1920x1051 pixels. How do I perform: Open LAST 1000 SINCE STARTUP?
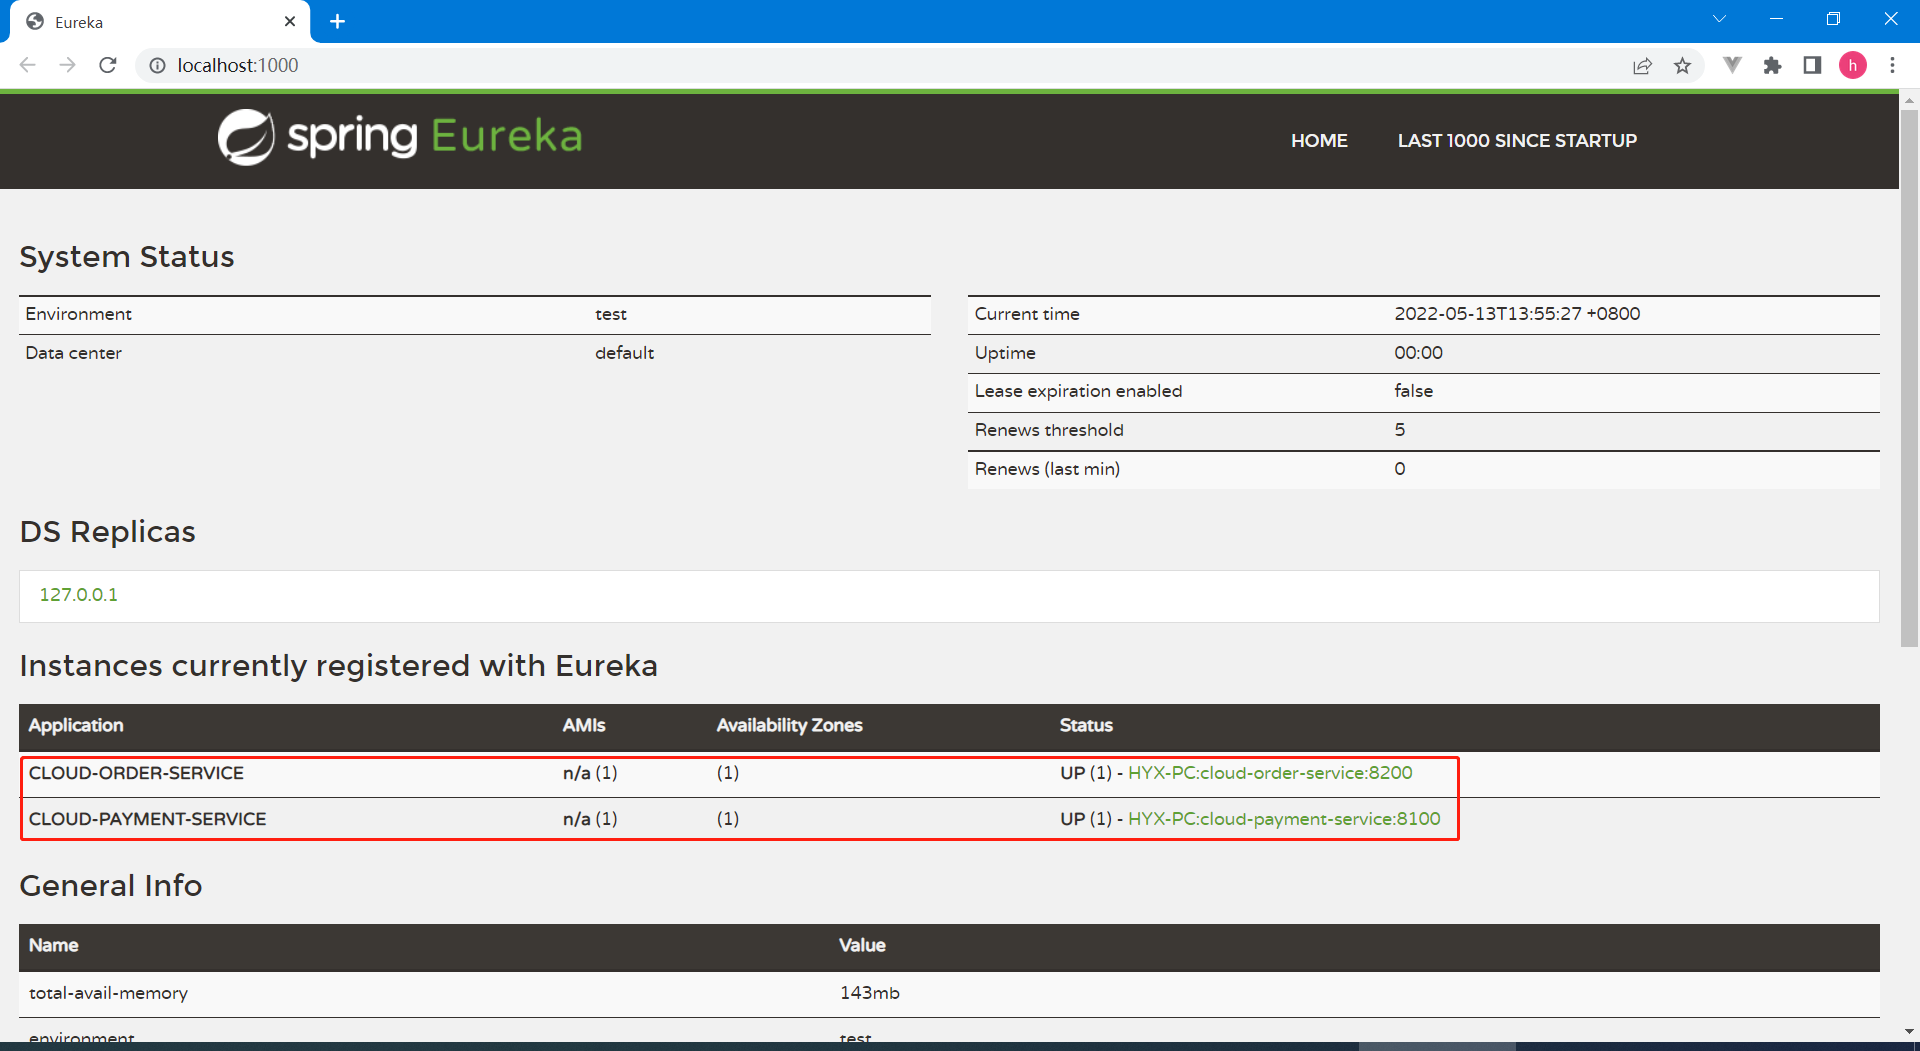(1517, 141)
